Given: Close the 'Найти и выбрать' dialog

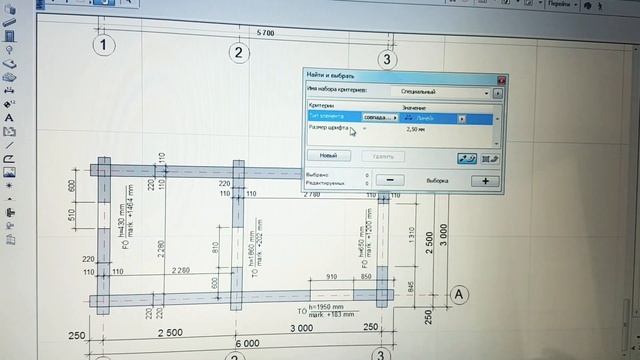Looking at the screenshot, I should [502, 80].
